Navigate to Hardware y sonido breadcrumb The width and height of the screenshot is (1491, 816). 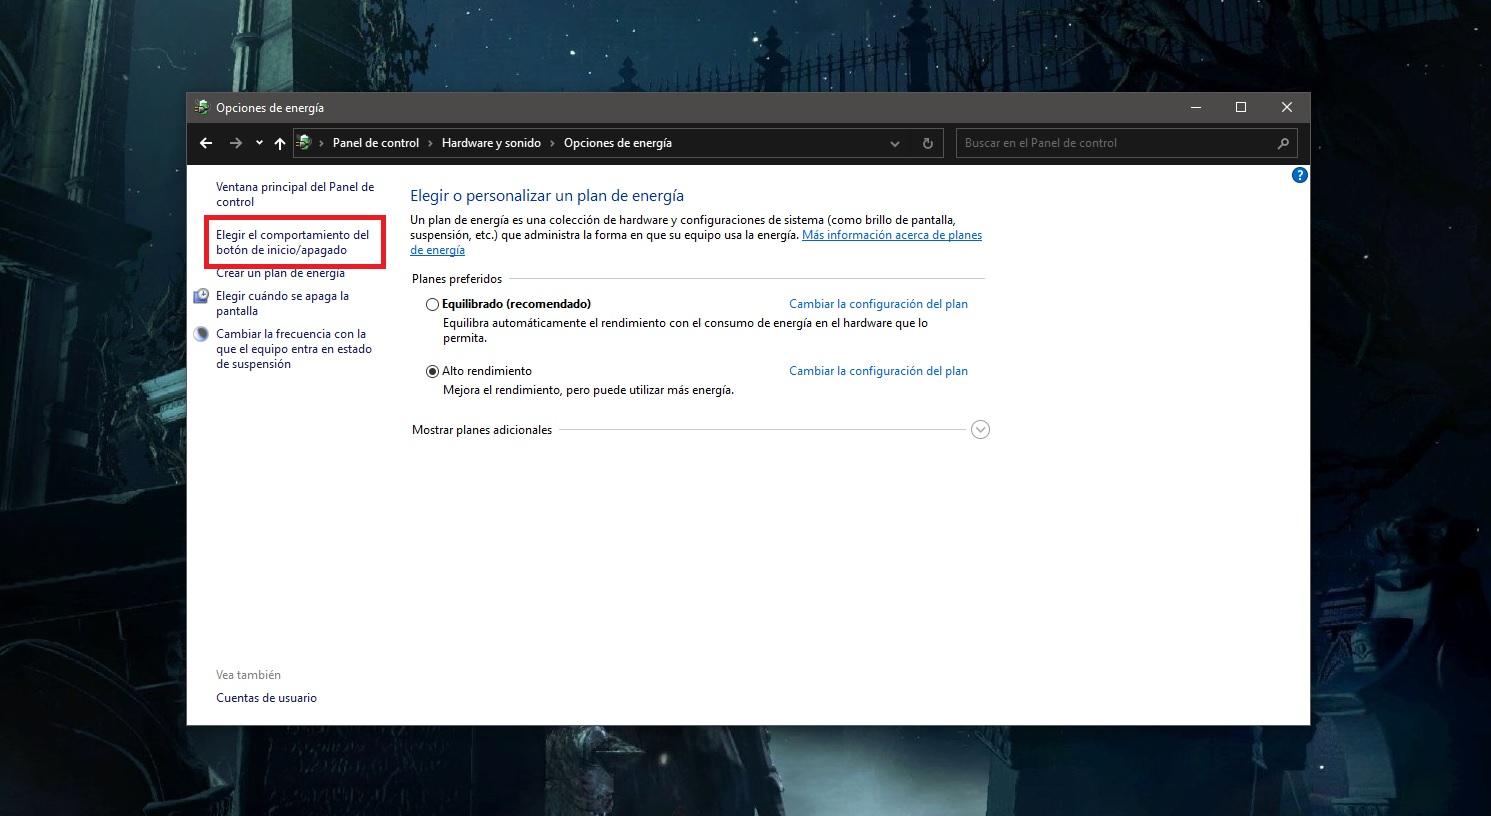(x=491, y=143)
